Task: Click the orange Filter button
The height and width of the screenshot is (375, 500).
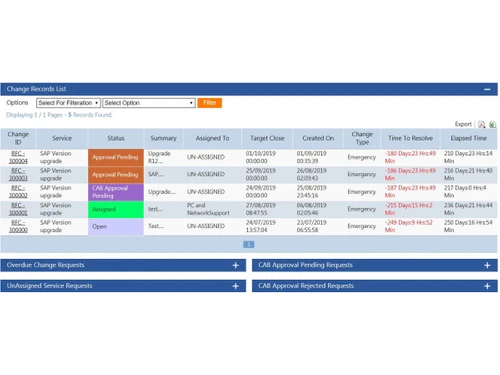Action: [209, 103]
